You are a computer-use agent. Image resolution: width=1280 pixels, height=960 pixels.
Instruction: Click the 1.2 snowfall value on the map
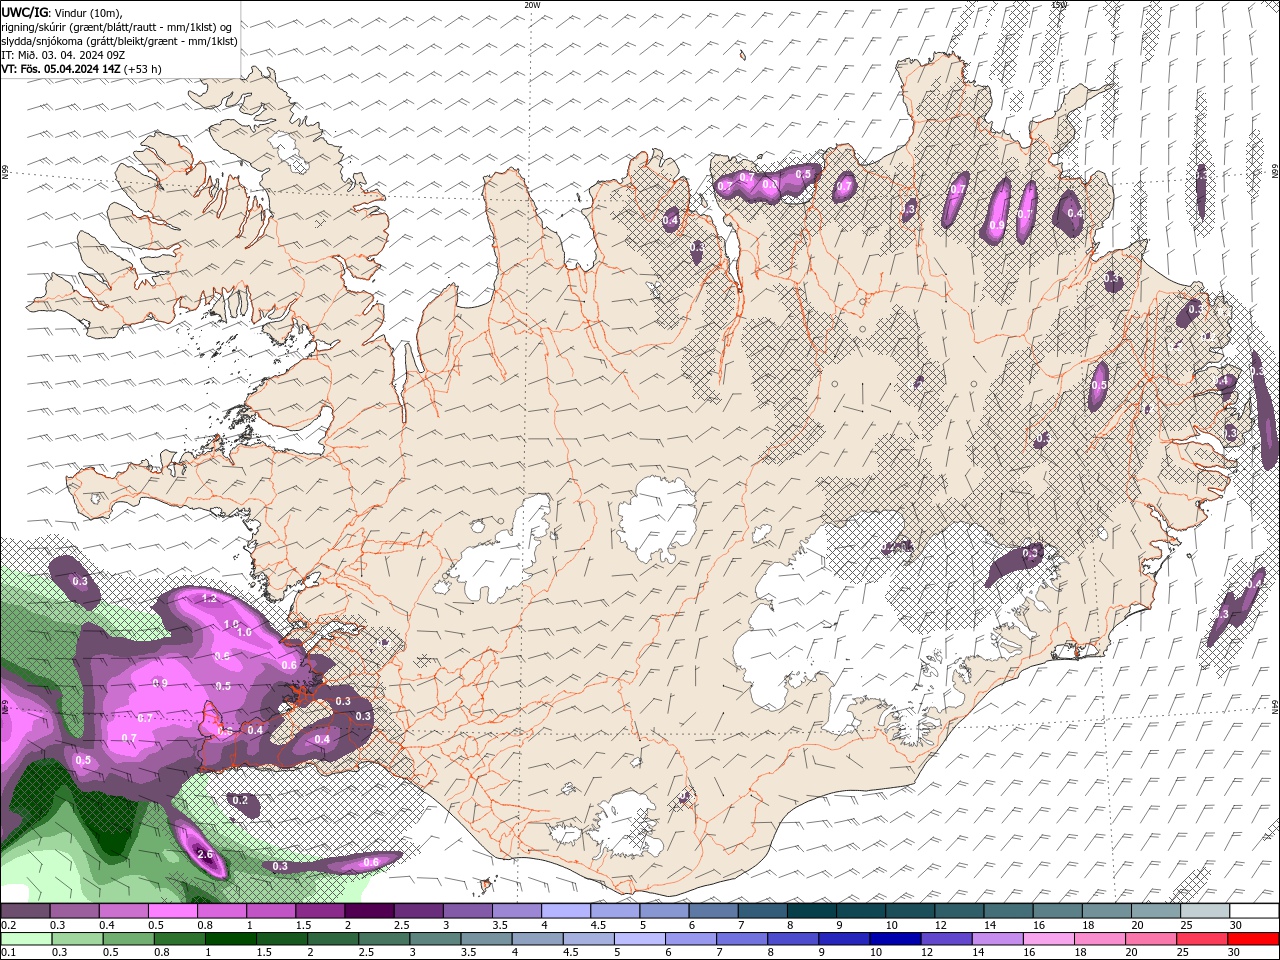pyautogui.click(x=209, y=598)
